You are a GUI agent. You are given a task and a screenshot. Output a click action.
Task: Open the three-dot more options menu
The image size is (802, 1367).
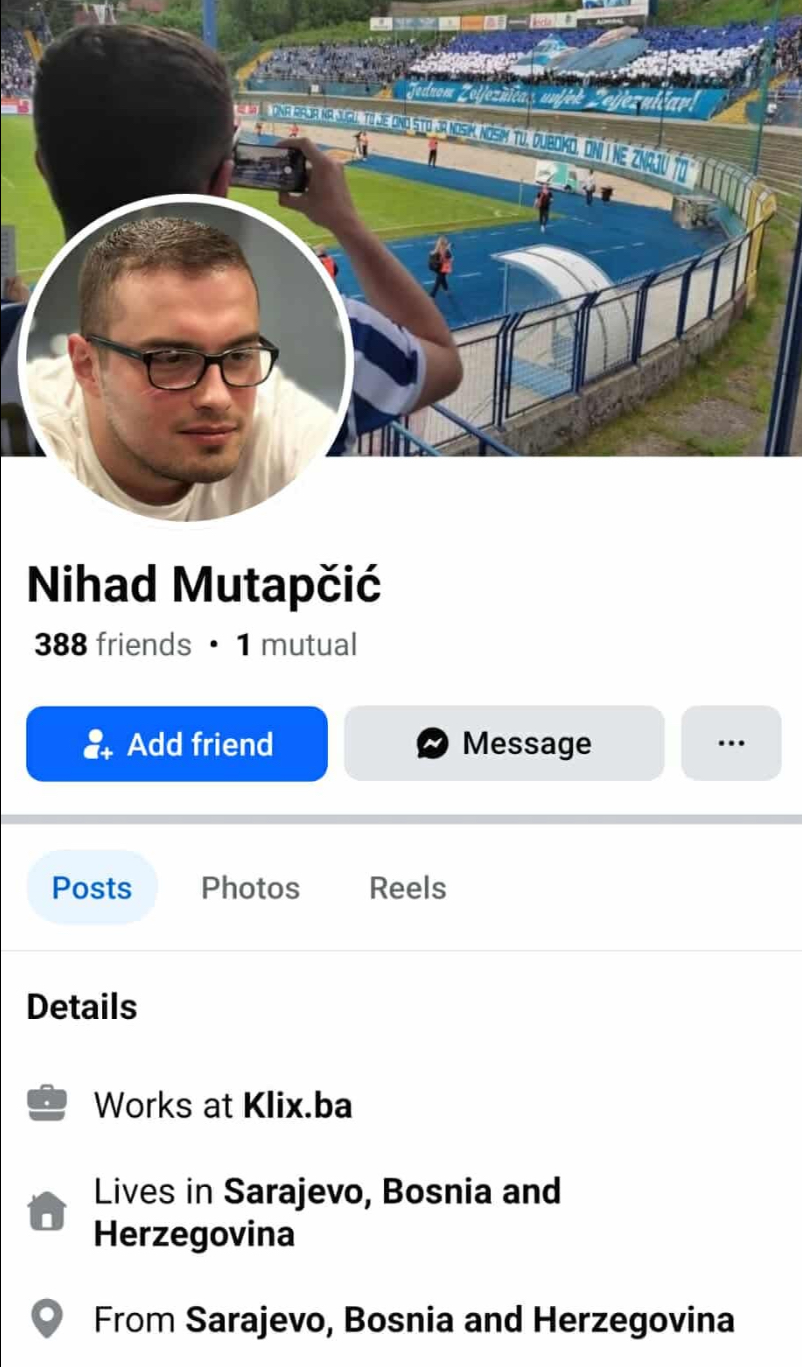731,743
